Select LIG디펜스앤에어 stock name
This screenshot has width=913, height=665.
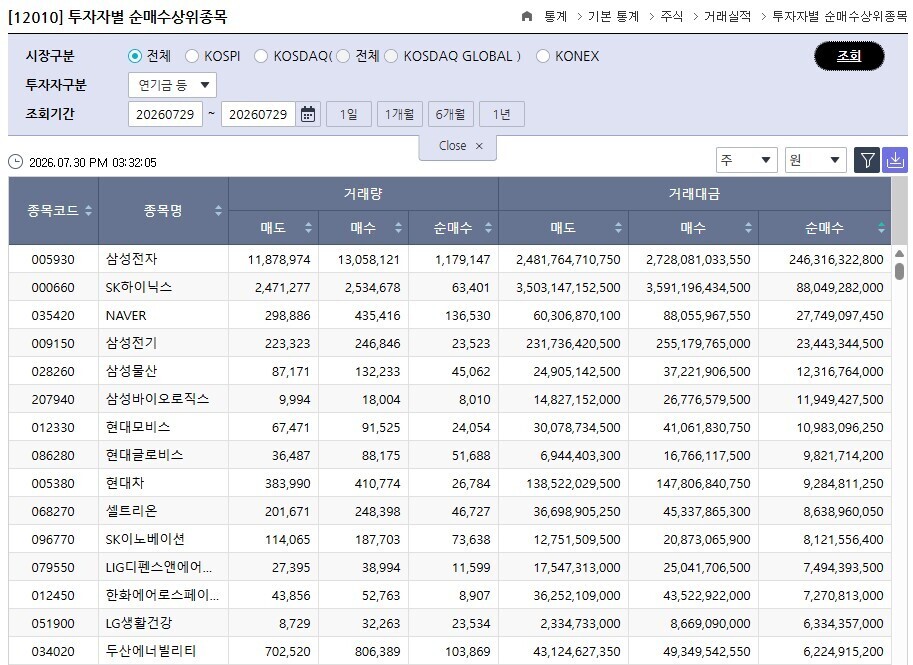click(x=159, y=567)
